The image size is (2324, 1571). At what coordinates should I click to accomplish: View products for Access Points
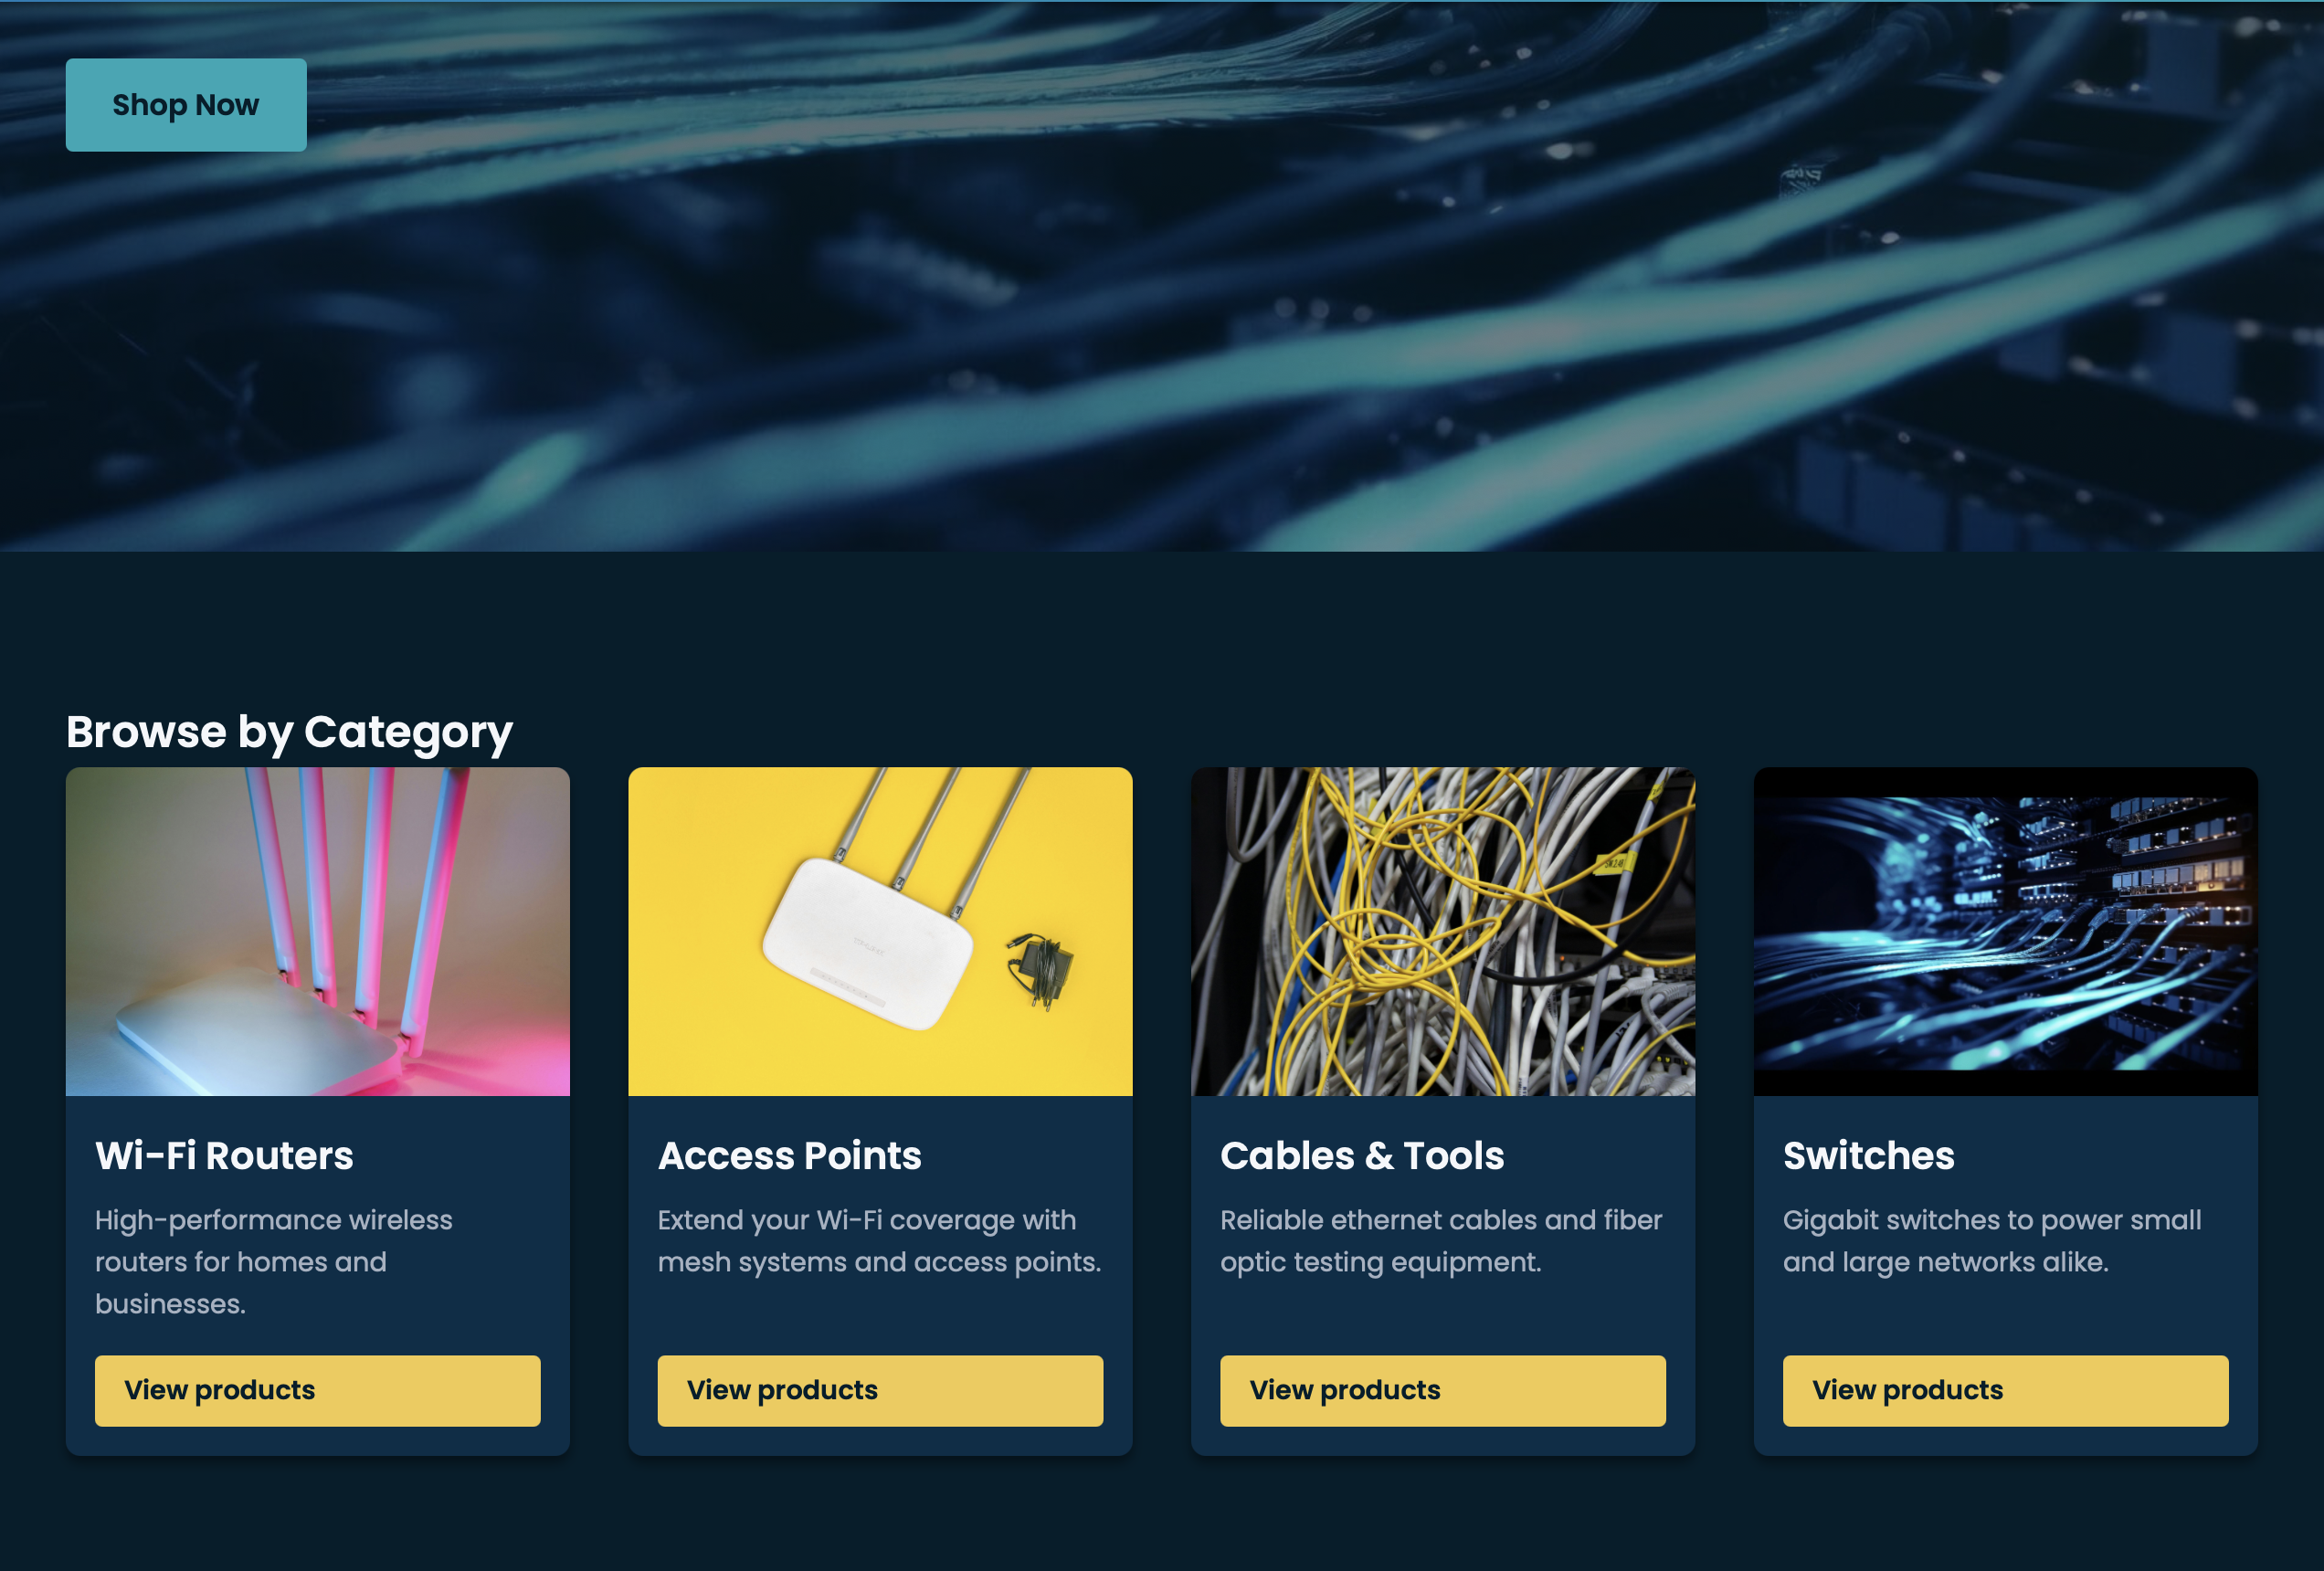tap(879, 1390)
